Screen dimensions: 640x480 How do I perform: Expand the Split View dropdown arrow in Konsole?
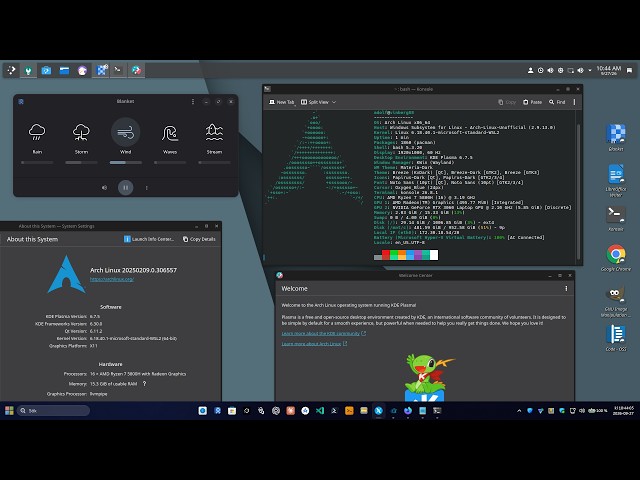334,102
